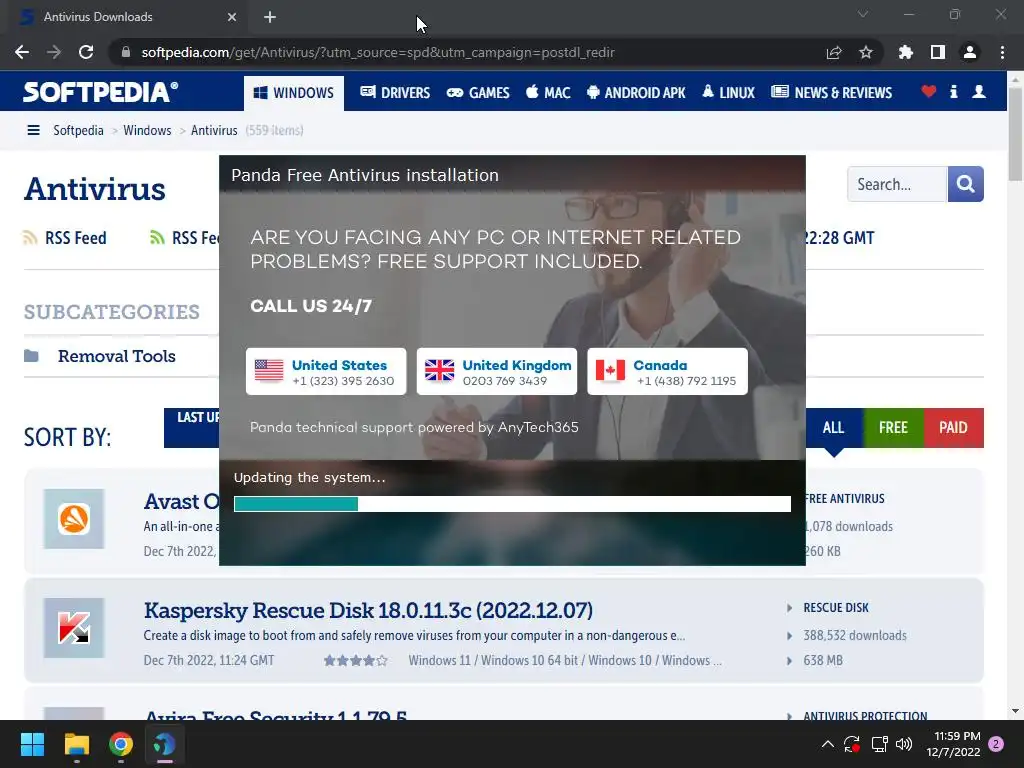Viewport: 1024px width, 768px height.
Task: Click the magnifier search button
Action: [965, 184]
